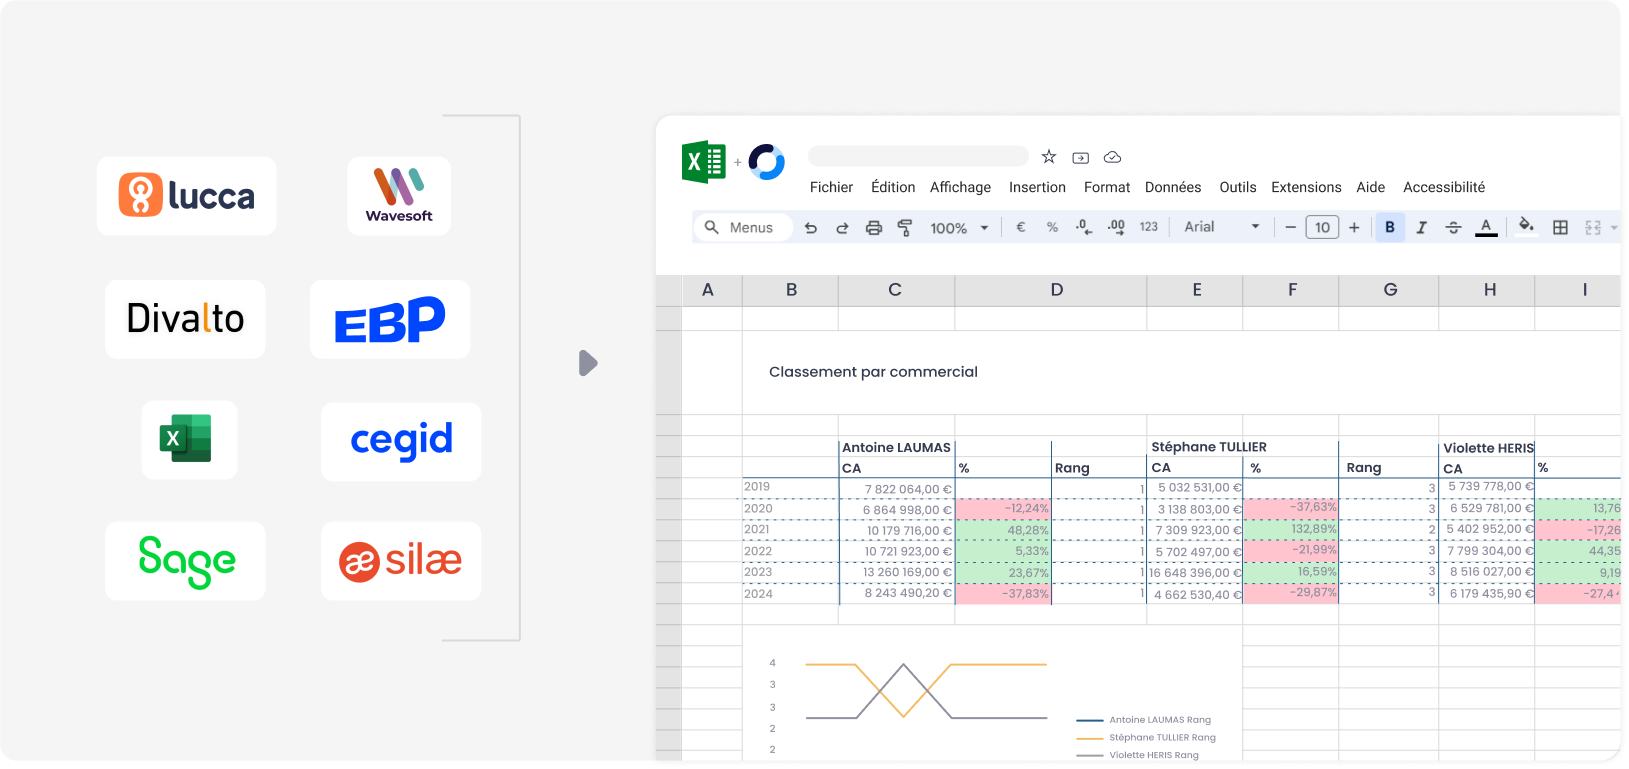Click the Wavesoft logo card
Screen dimensions: 1629x769
click(399, 196)
